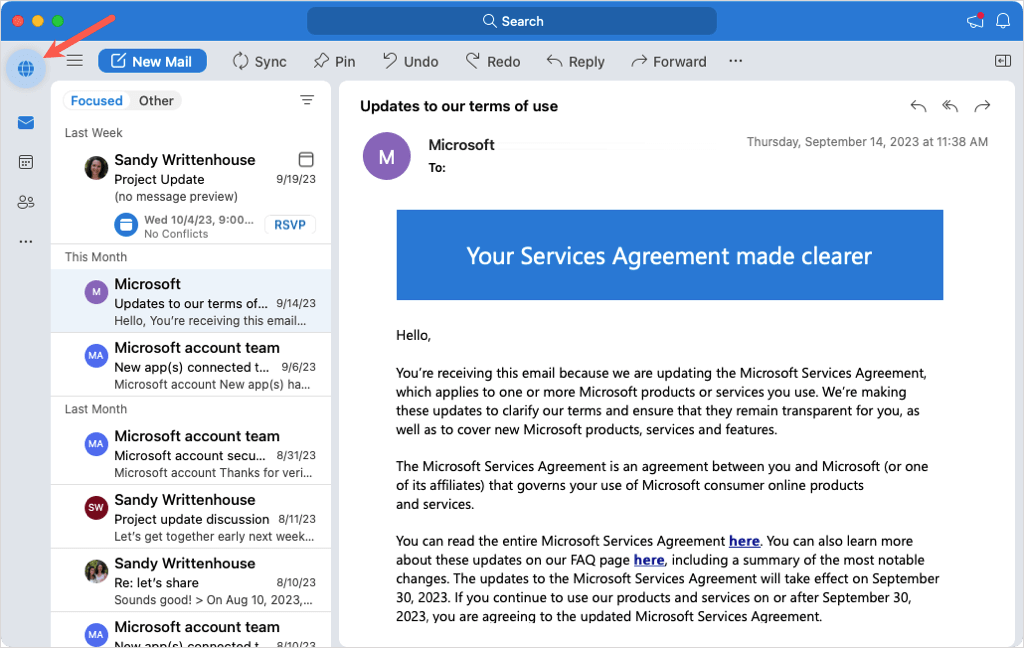Click the Microsoft sender avatar in reading pane
The height and width of the screenshot is (648, 1024).
pos(387,156)
